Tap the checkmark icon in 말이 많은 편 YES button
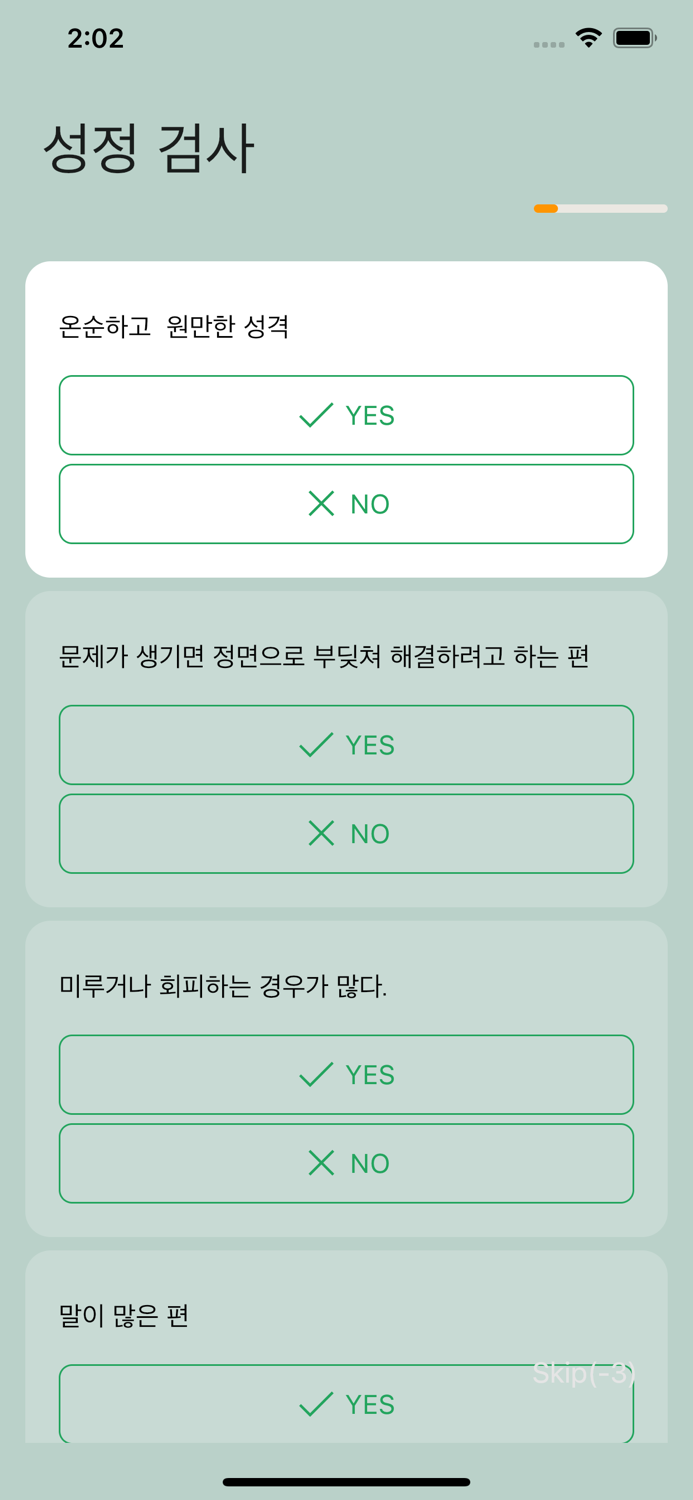This screenshot has width=693, height=1500. (x=313, y=1404)
